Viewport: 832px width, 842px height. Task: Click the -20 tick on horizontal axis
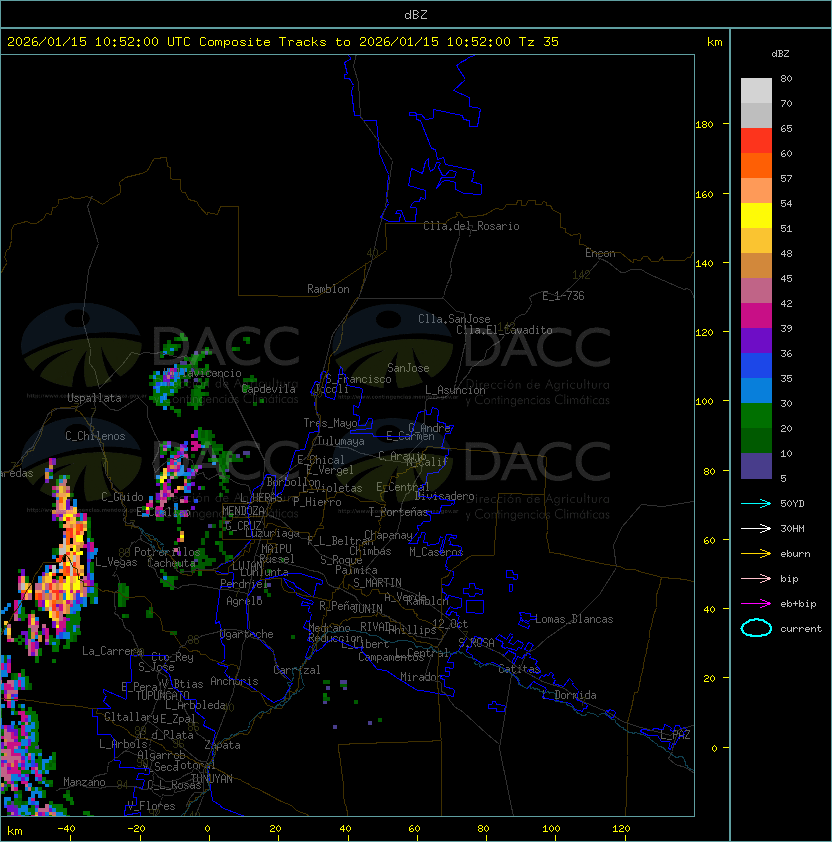[135, 829]
